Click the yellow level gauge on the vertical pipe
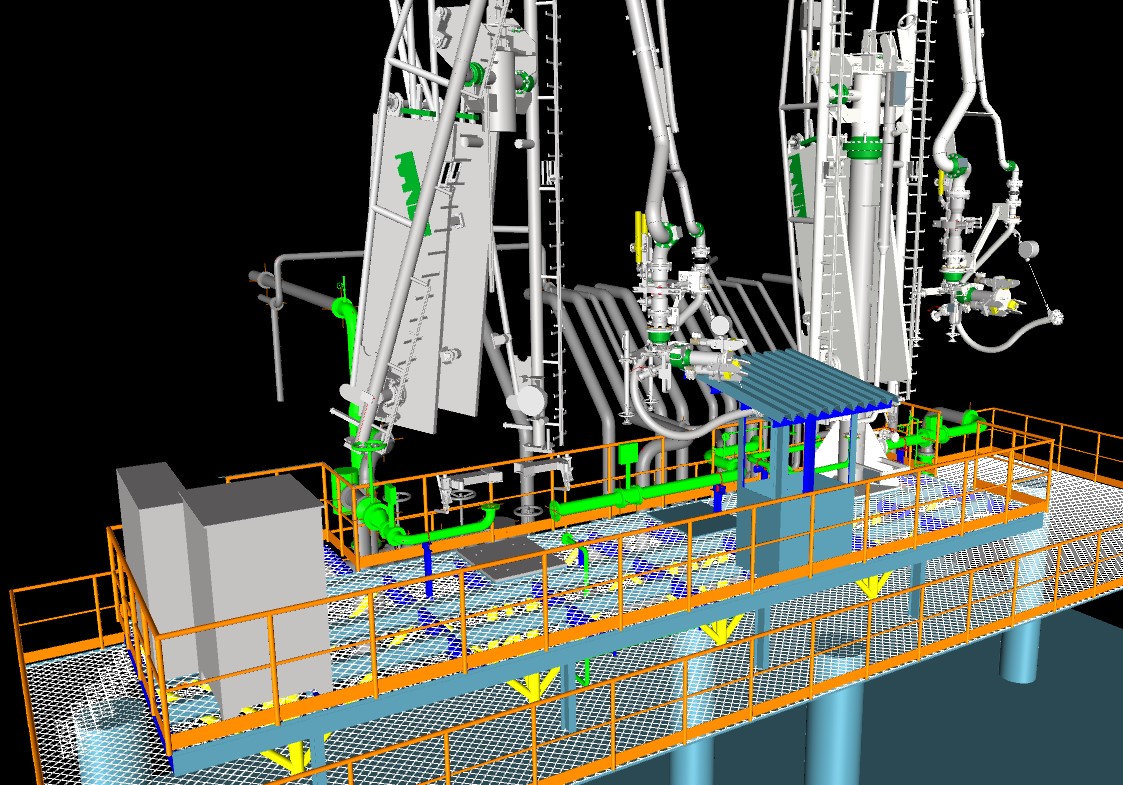This screenshot has height=785, width=1123. tap(638, 235)
